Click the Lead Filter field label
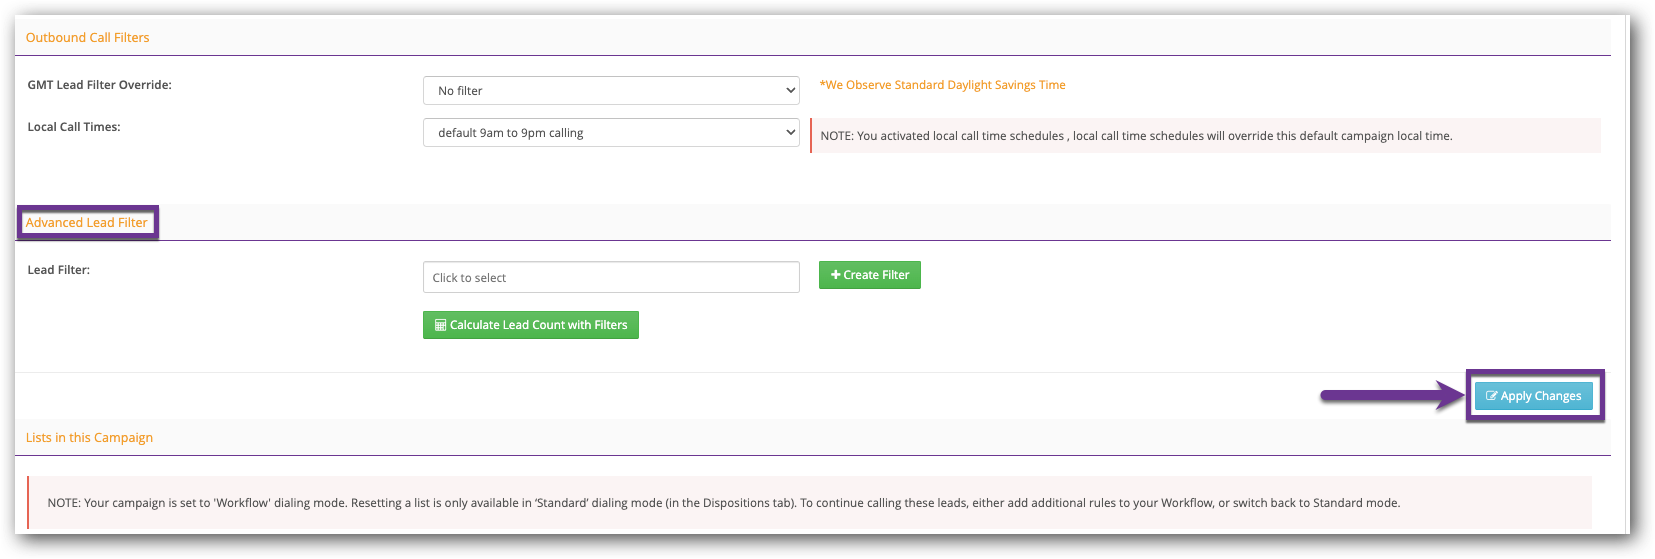The height and width of the screenshot is (559, 1655). (x=58, y=270)
